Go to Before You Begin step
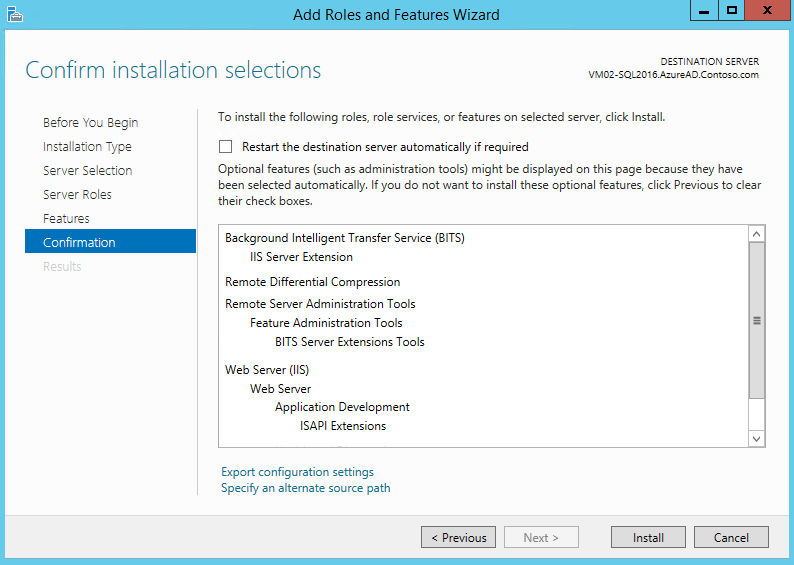Image resolution: width=794 pixels, height=565 pixels. 91,123
